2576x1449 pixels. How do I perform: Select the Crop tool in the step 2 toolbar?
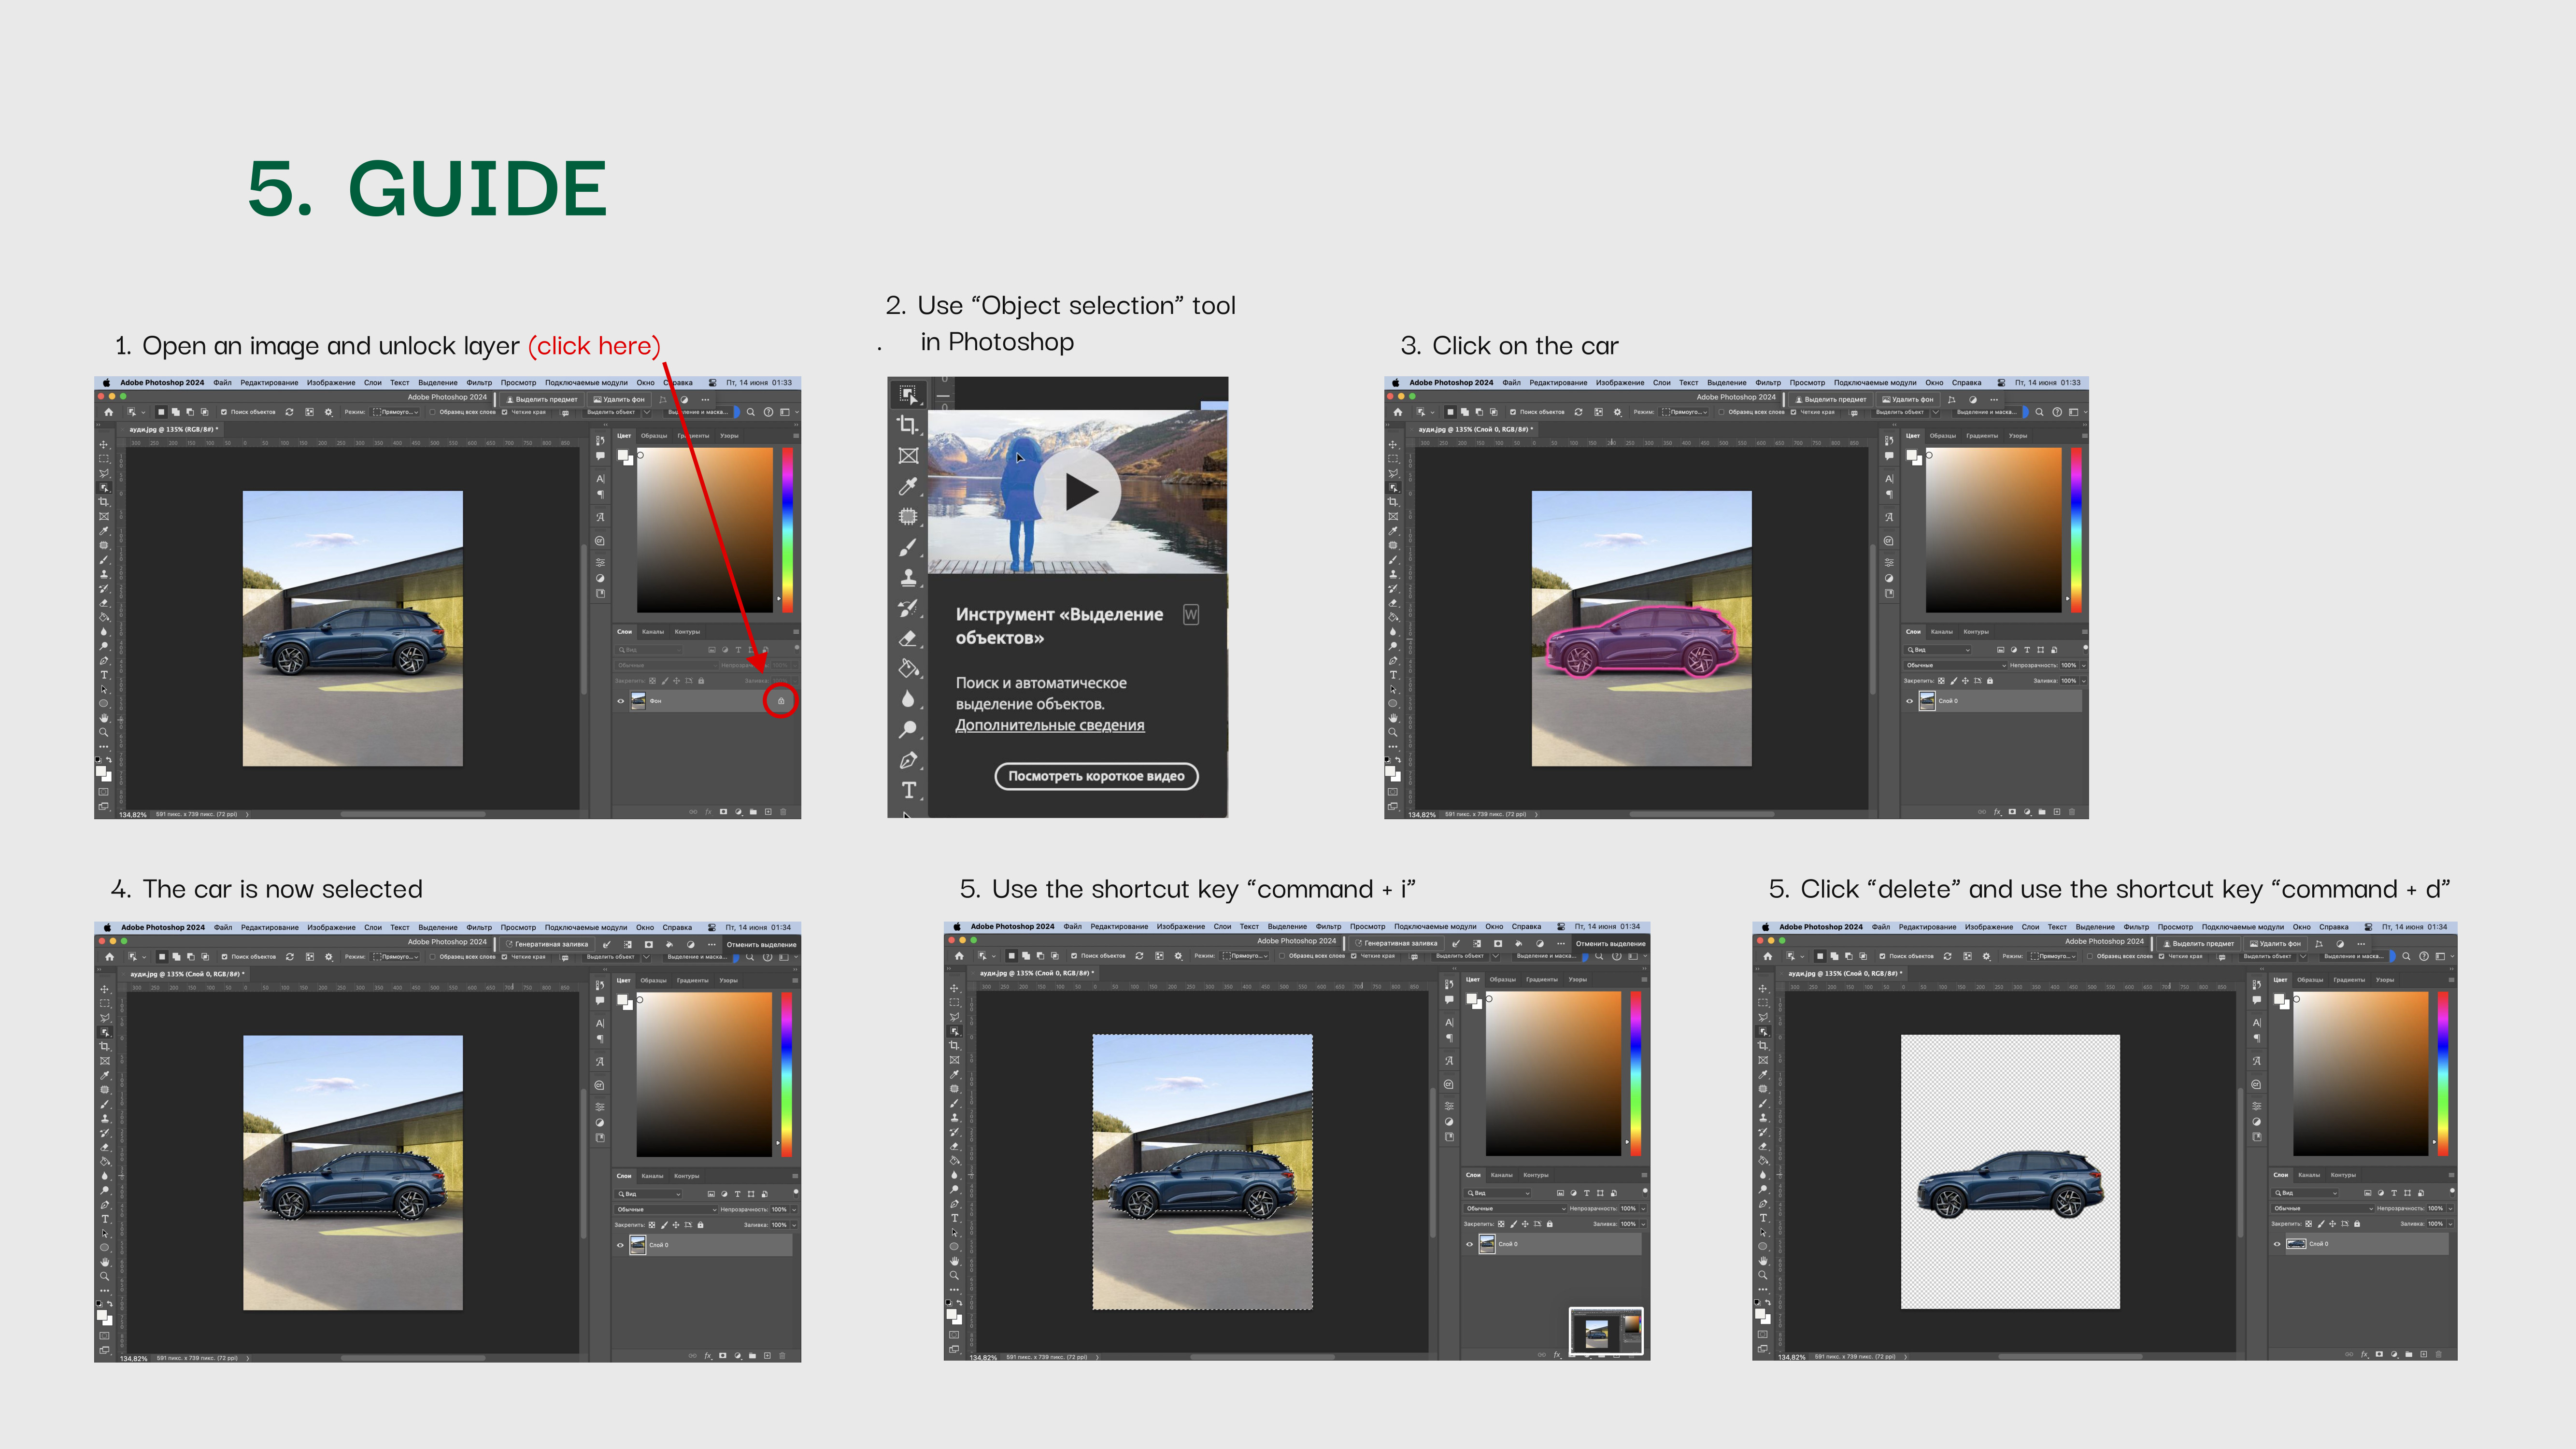(x=908, y=425)
